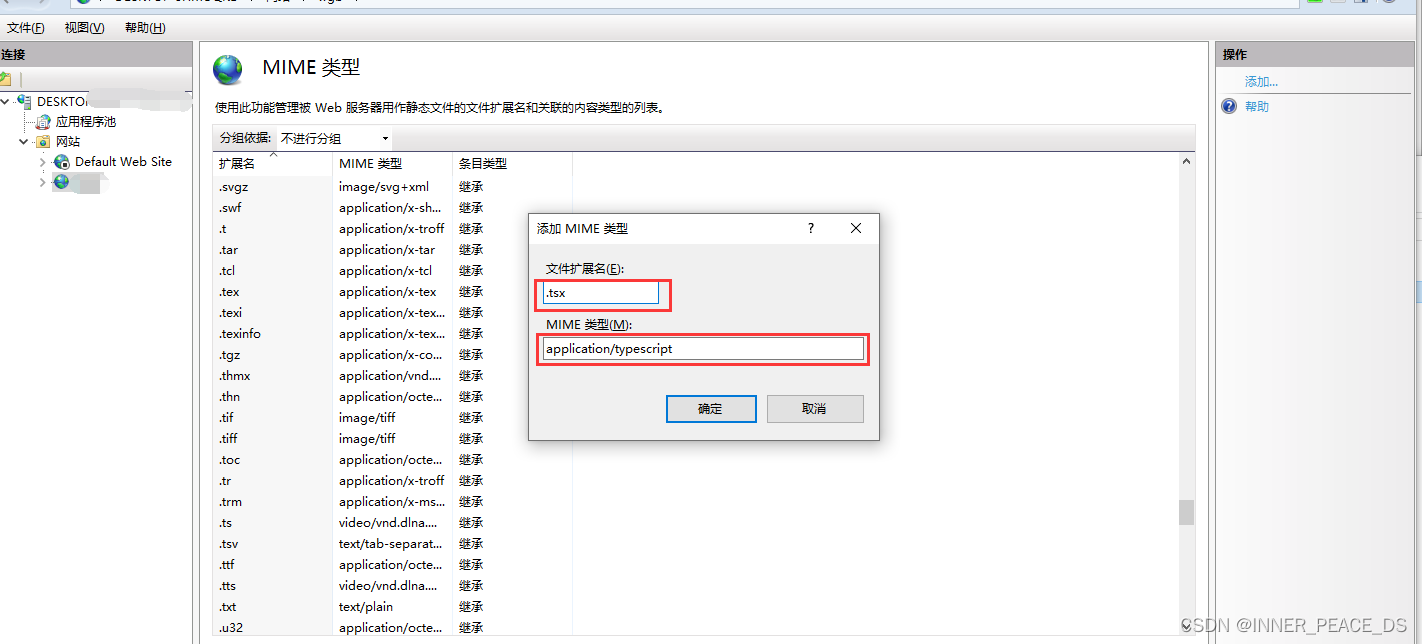Open the 帮助(H) menu
Viewport: 1422px width, 644px height.
[145, 28]
